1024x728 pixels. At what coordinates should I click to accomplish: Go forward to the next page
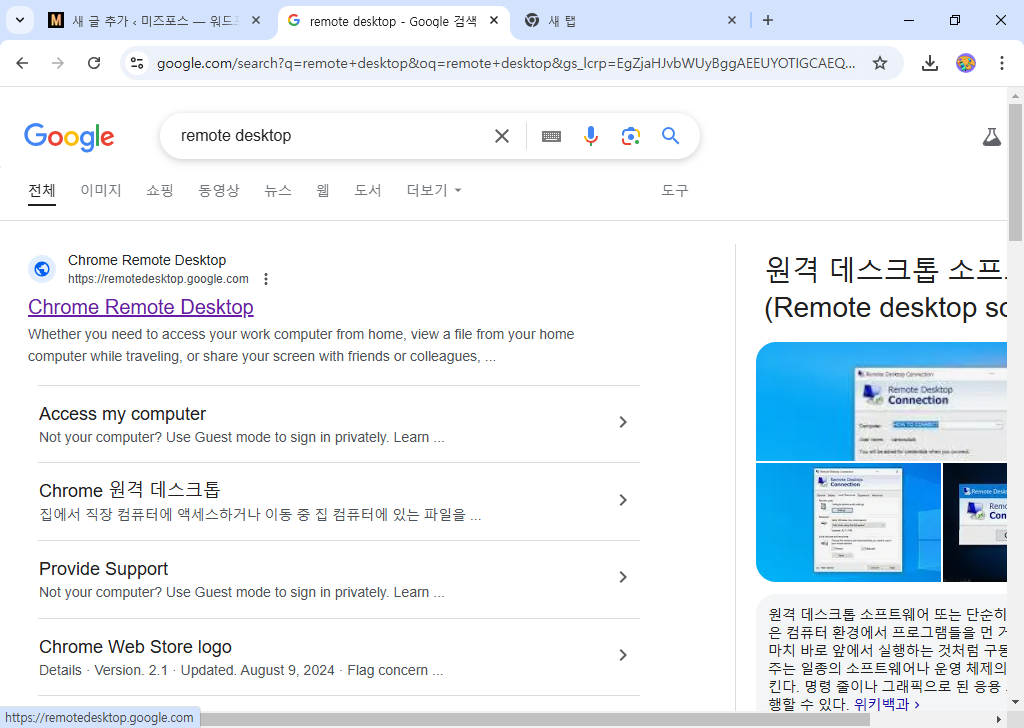point(58,63)
